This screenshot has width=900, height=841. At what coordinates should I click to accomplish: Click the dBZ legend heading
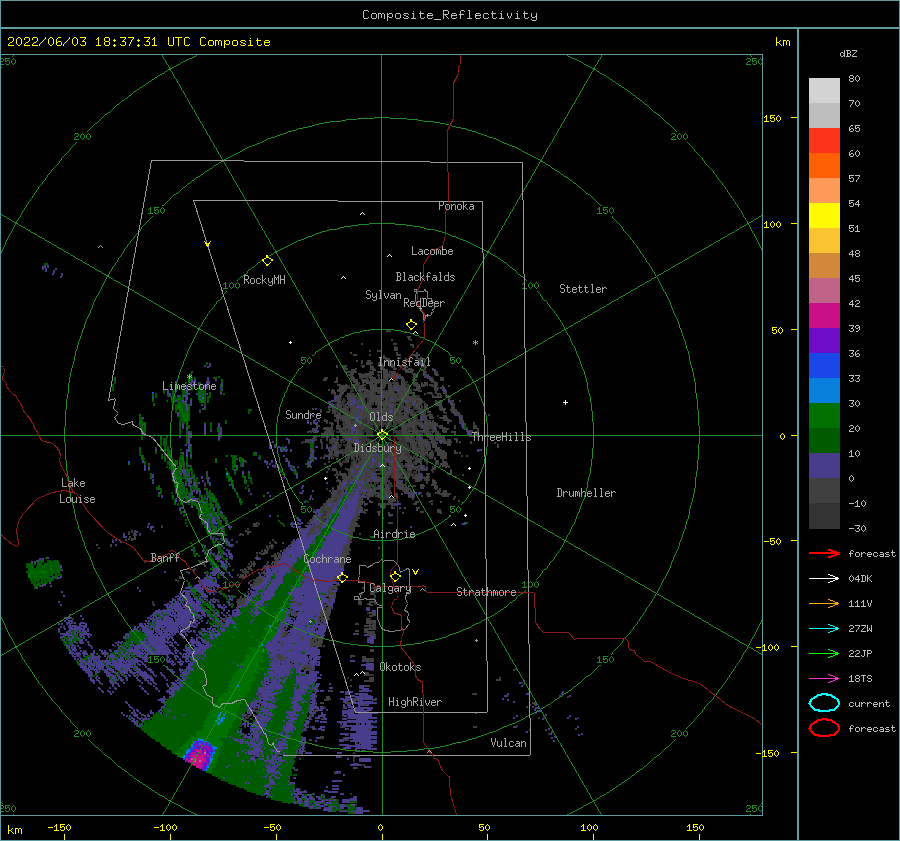pos(848,53)
